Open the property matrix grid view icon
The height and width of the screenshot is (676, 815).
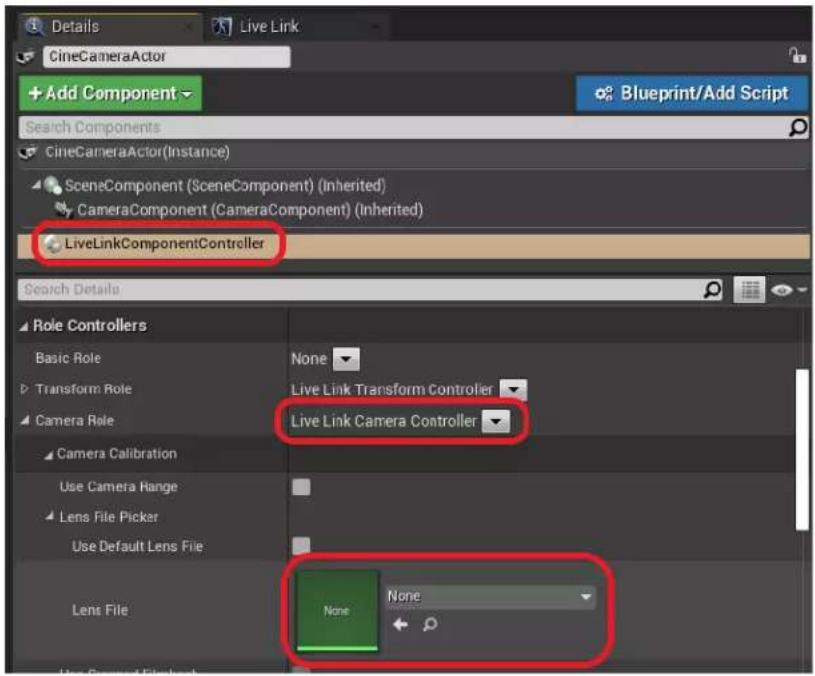point(749,289)
